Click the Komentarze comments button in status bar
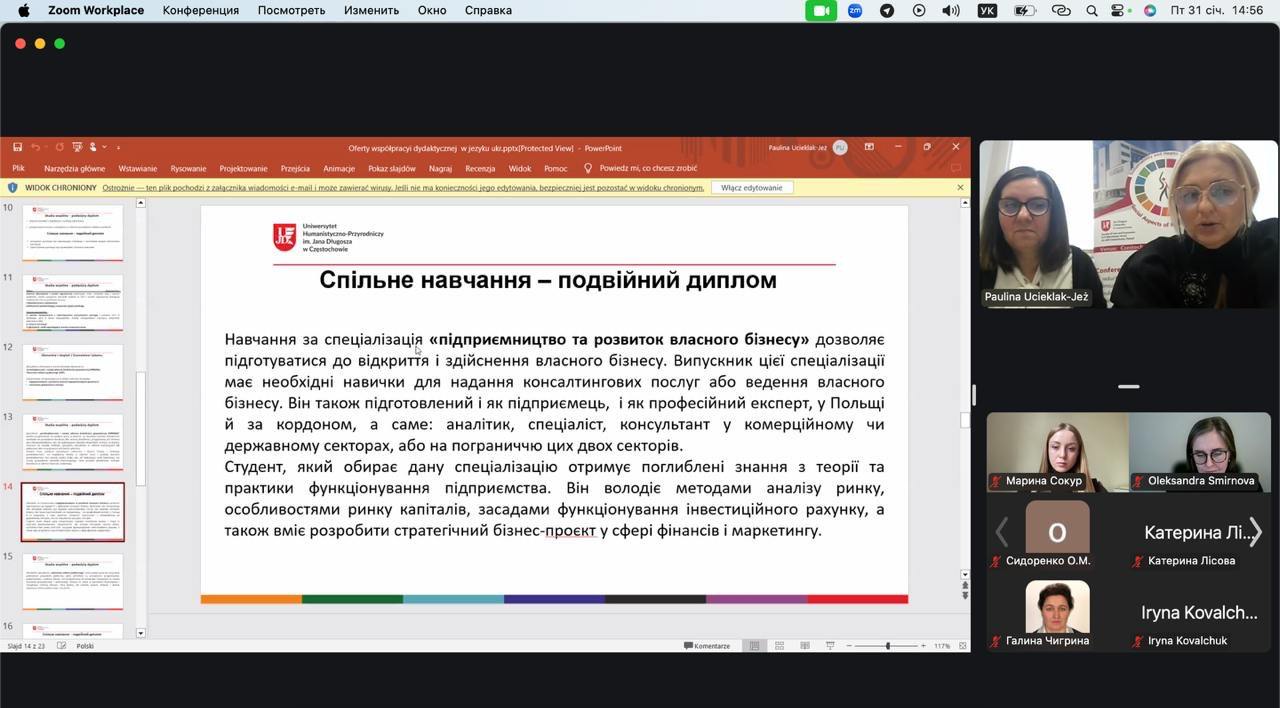Viewport: 1280px width, 708px height. 707,646
